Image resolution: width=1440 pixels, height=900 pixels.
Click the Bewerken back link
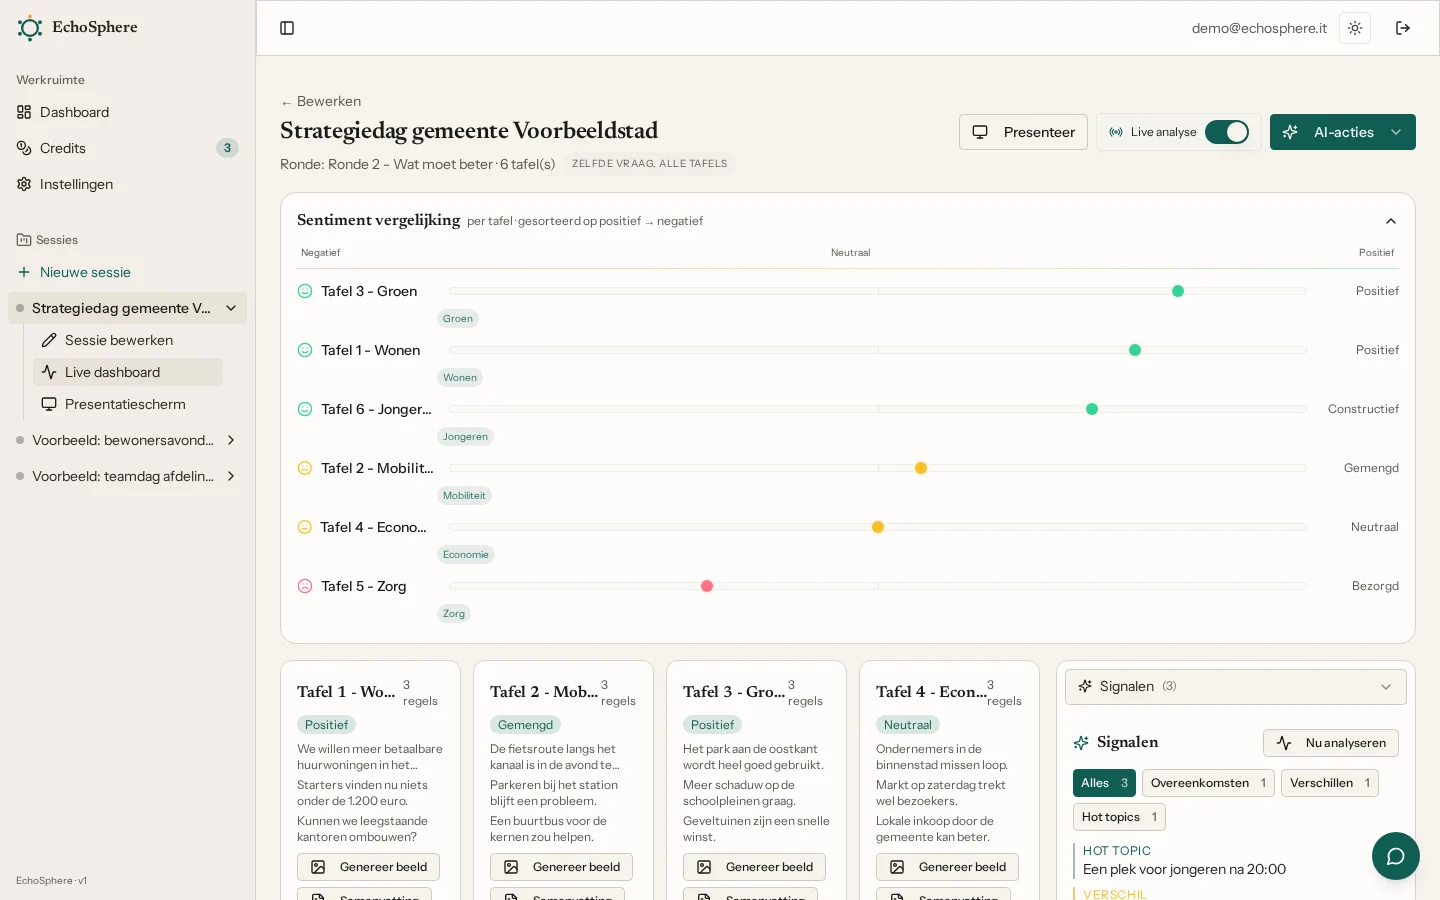pyautogui.click(x=321, y=101)
